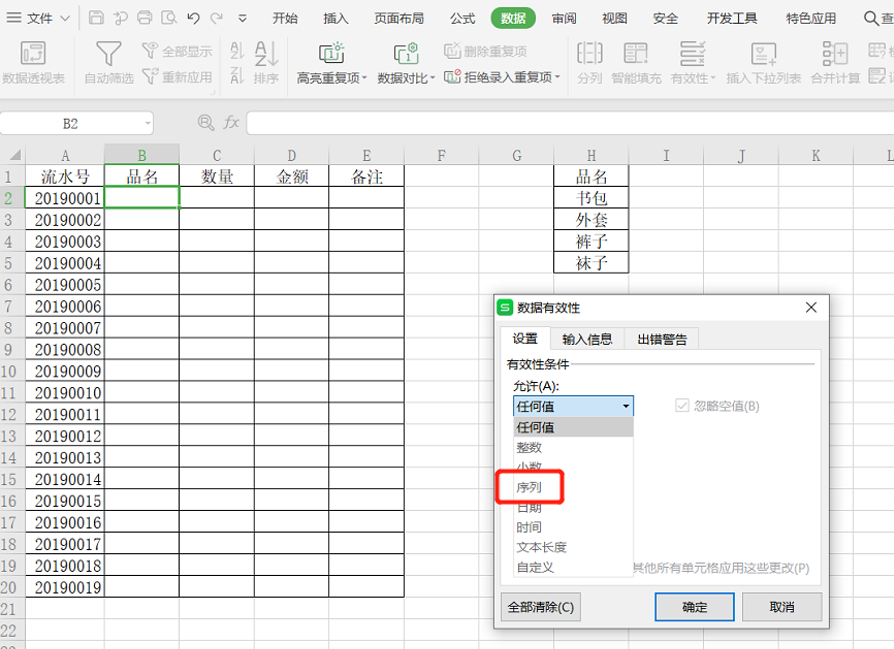Viewport: 894px width, 649px height.
Task: Click the 允许 combo box showing 任何值
Action: (573, 406)
